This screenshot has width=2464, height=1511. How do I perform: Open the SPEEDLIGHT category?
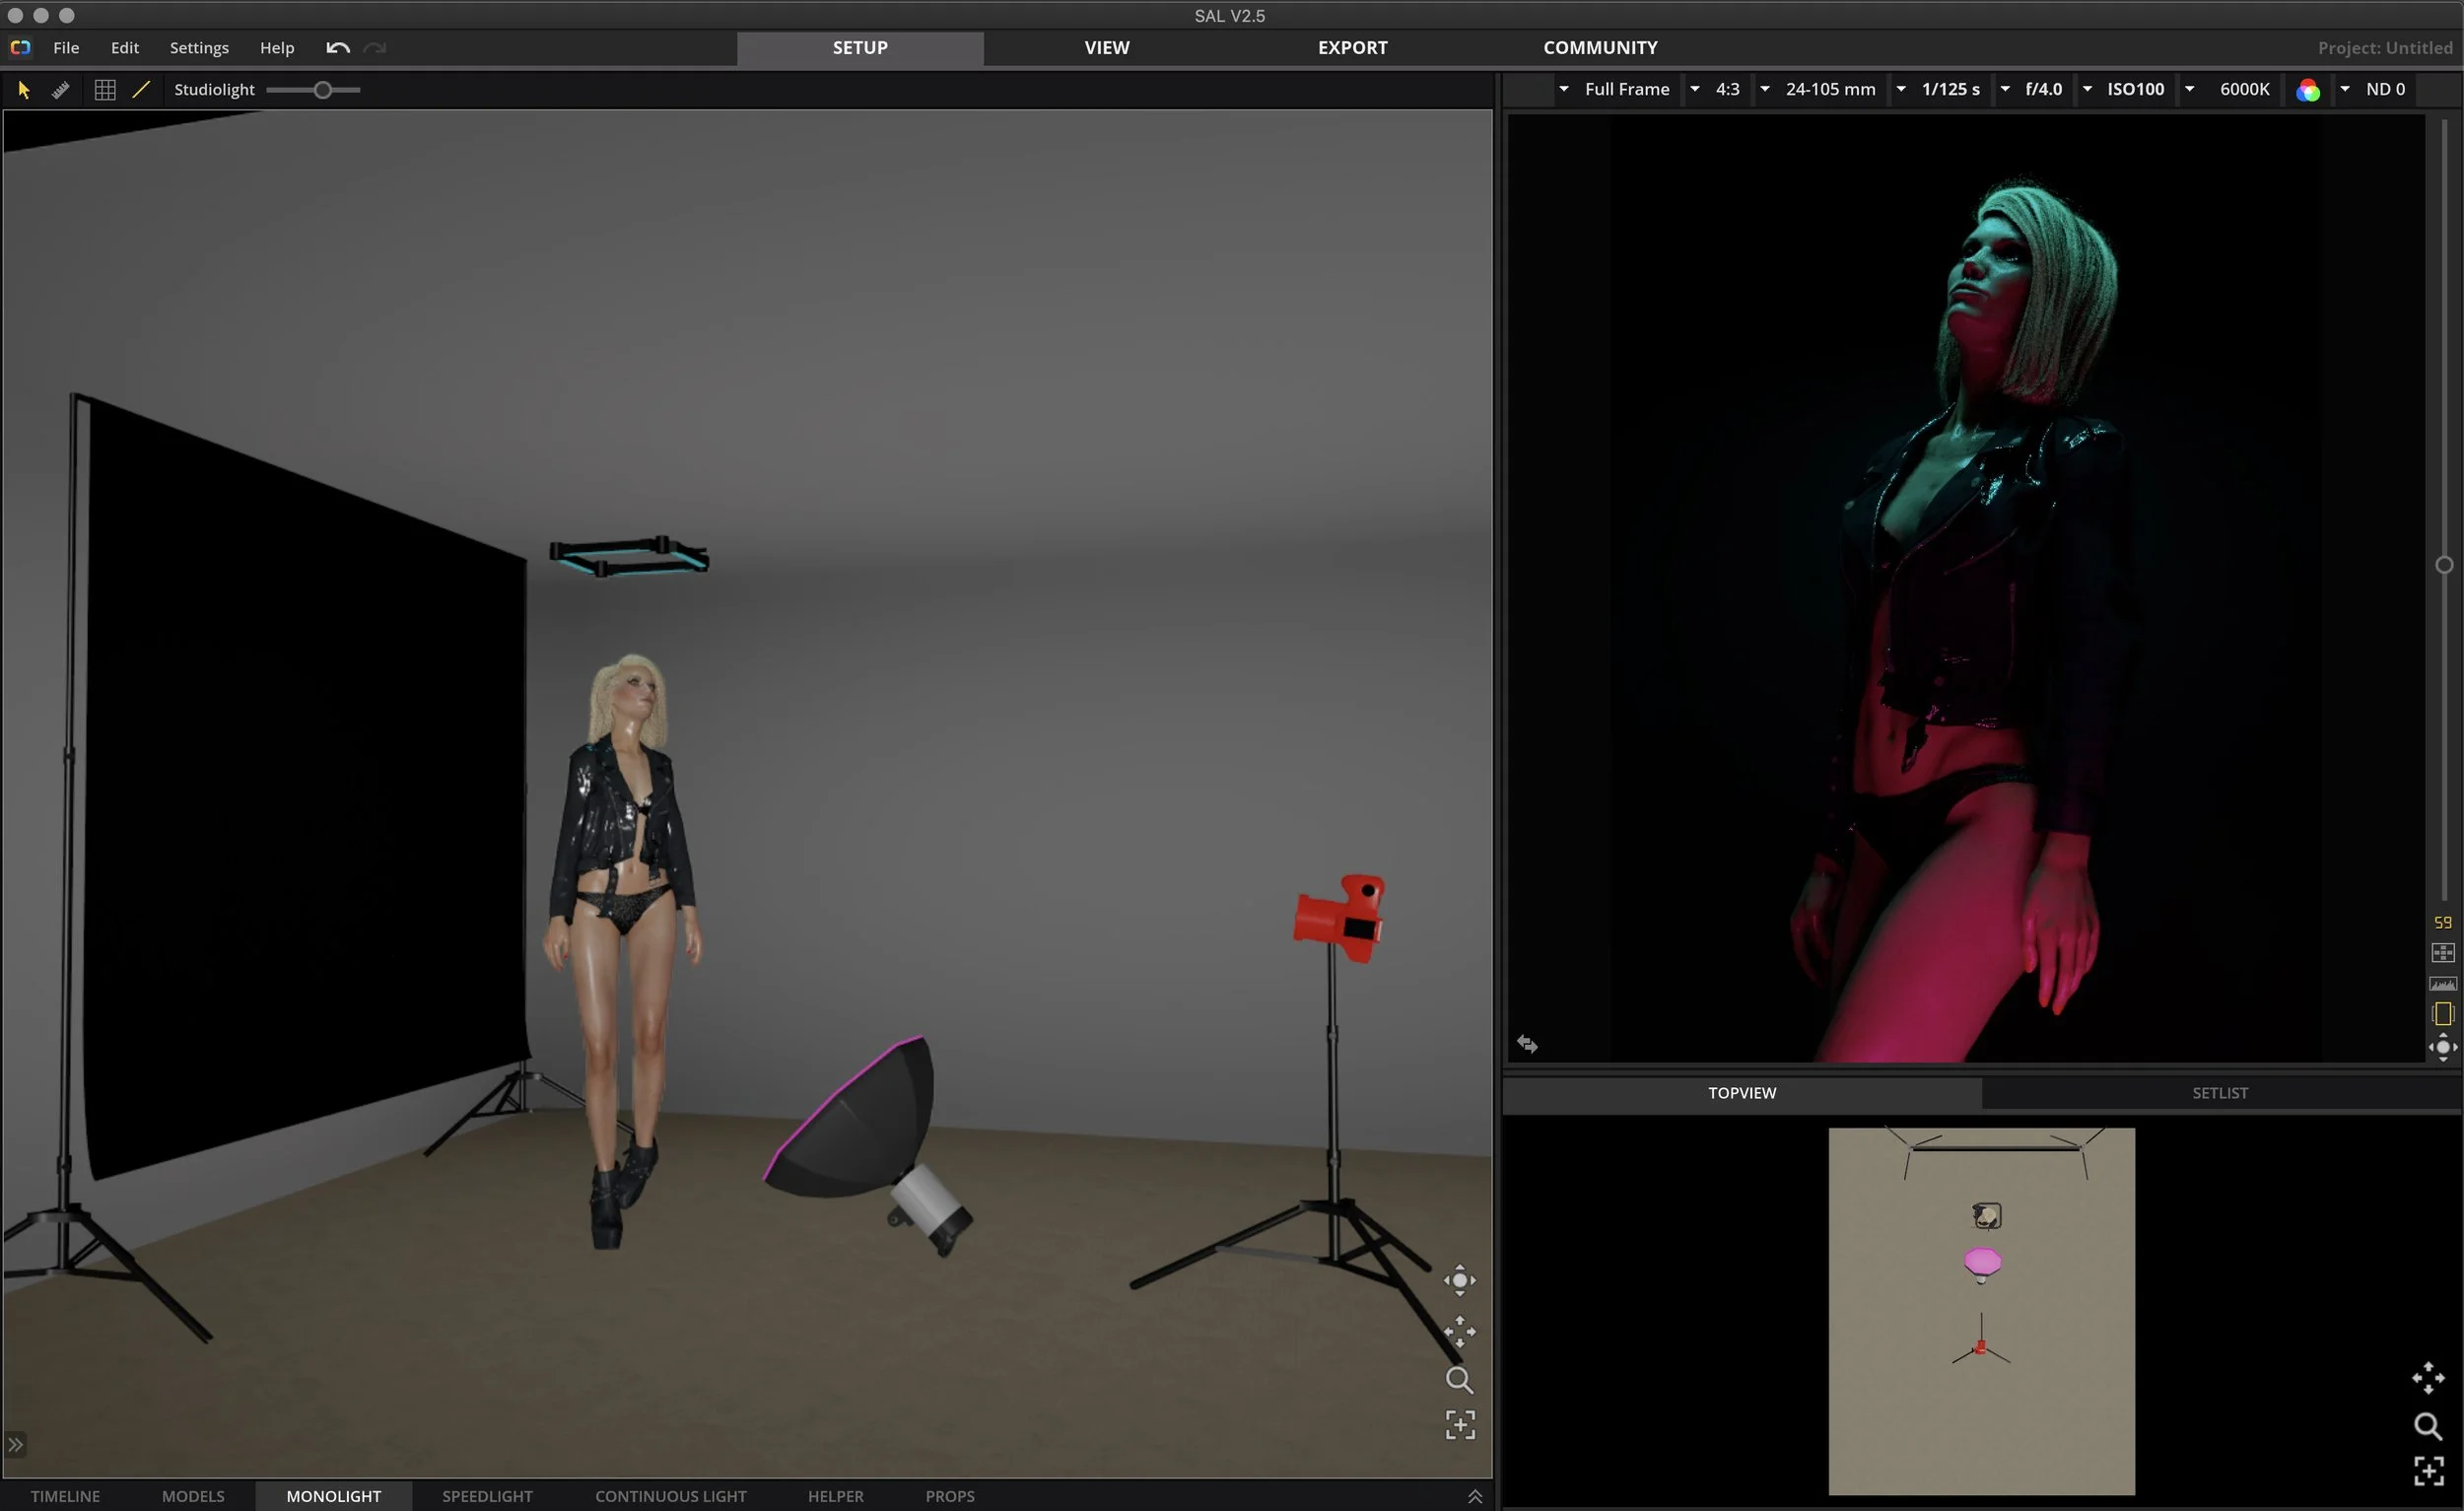coord(487,1496)
